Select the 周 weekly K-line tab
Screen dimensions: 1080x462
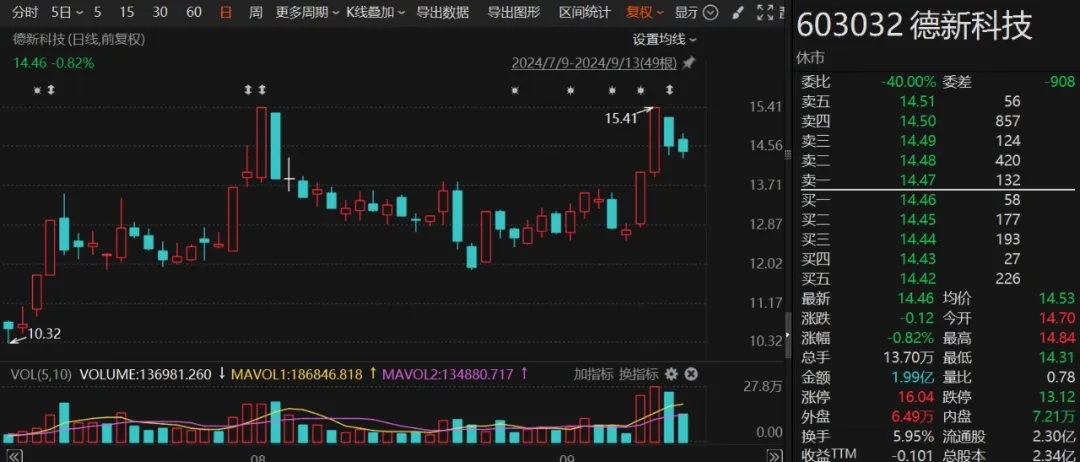tap(256, 12)
